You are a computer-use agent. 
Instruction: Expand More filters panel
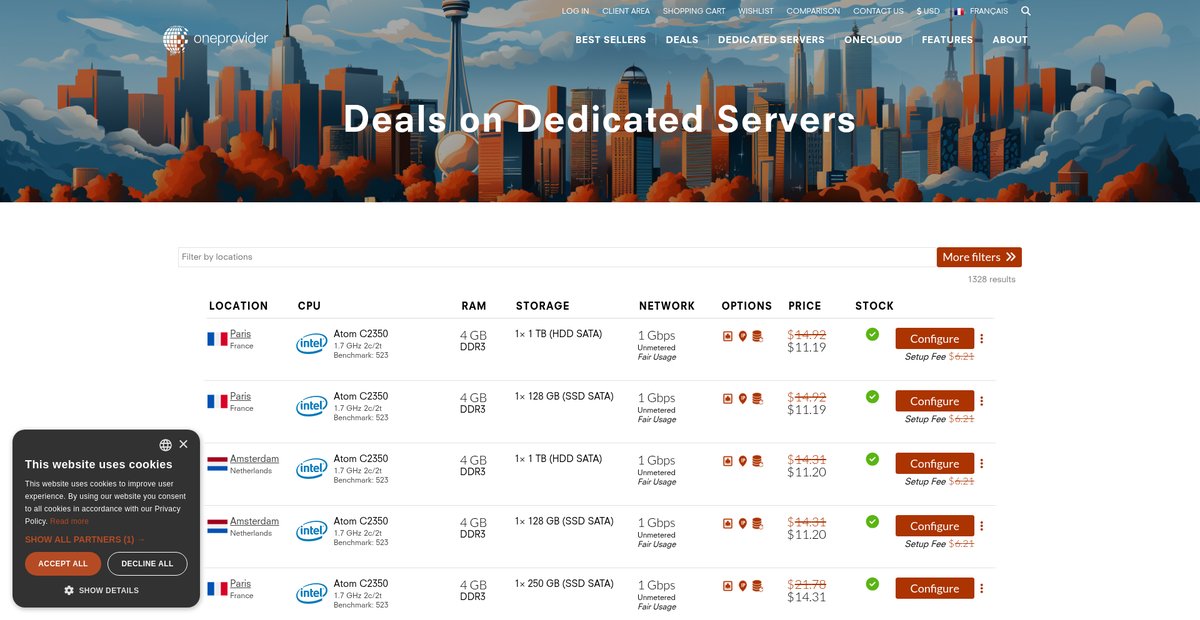(979, 257)
